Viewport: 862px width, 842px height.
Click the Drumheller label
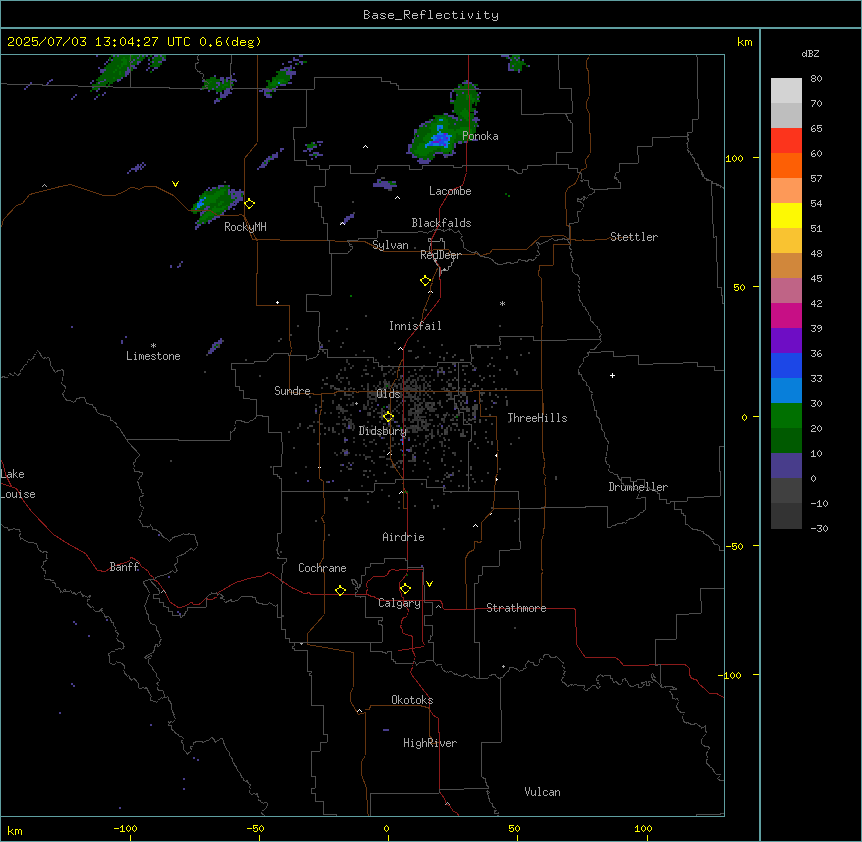tap(638, 487)
